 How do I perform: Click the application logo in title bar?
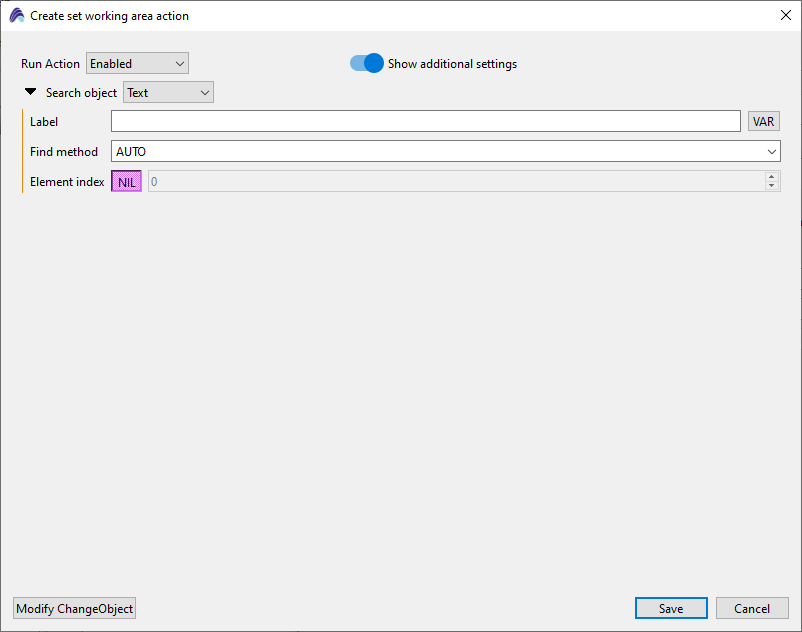tap(17, 16)
